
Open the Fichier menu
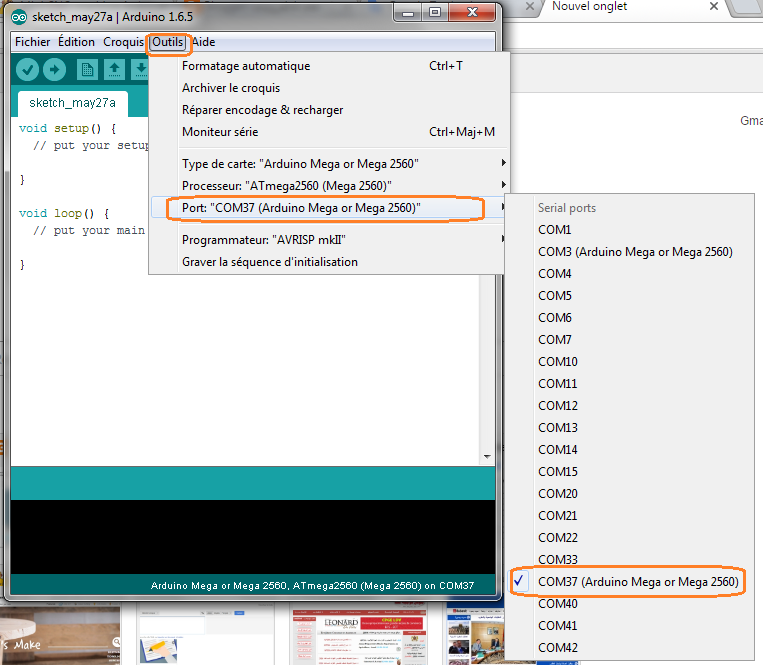point(33,42)
